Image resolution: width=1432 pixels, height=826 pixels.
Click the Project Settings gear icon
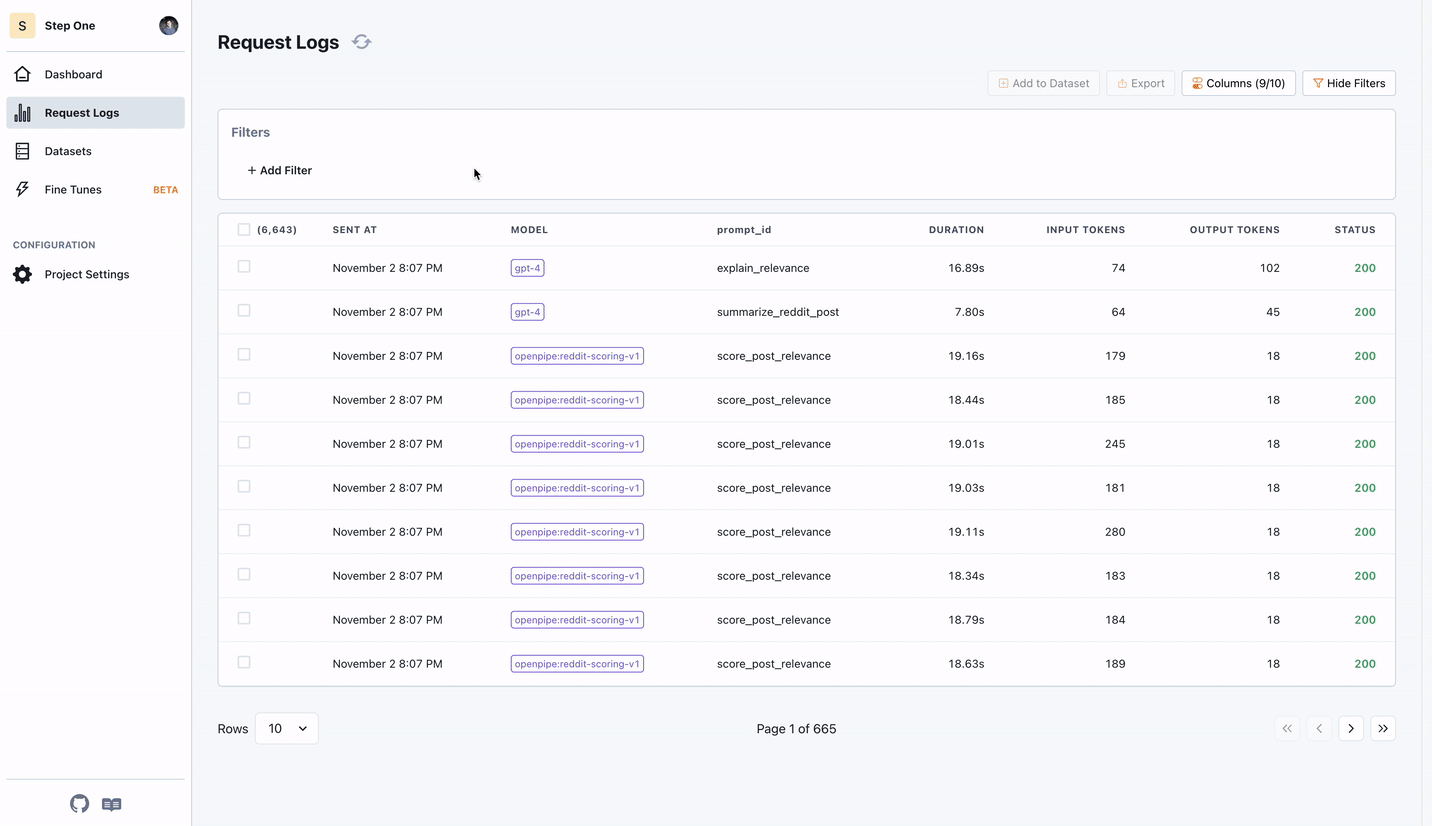pos(22,274)
